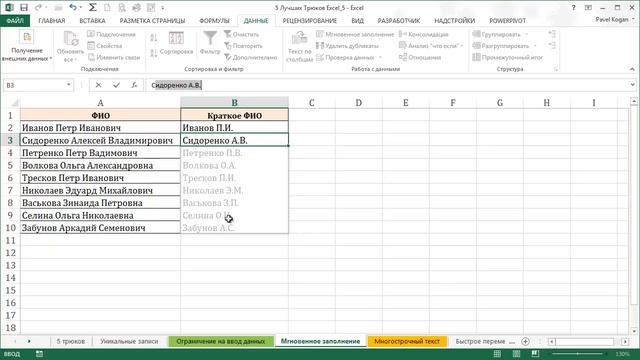
Task: Click Проверка данных validation
Action: coord(345,57)
